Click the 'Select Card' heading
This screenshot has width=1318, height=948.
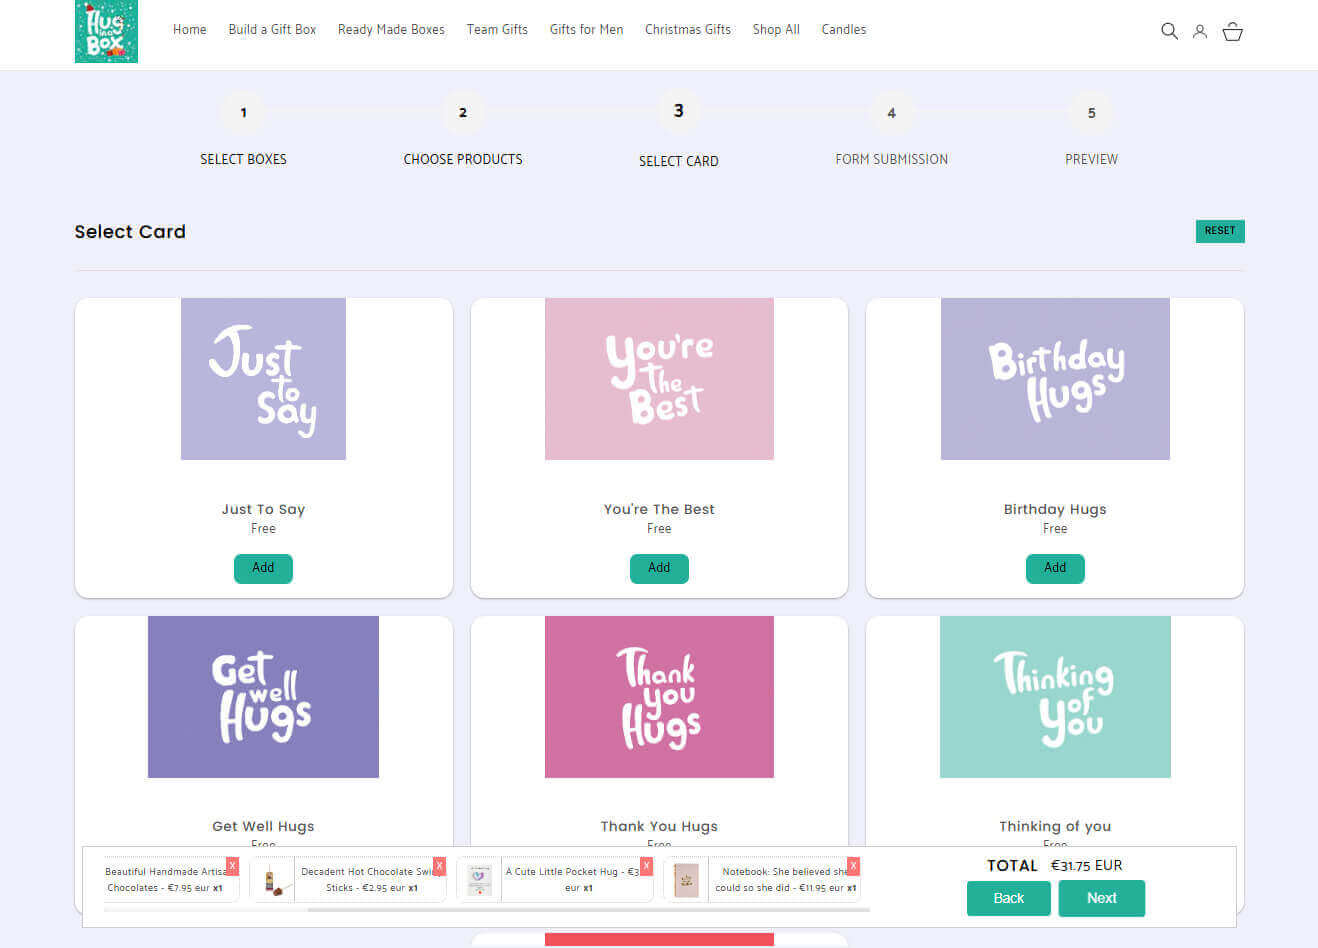(130, 232)
